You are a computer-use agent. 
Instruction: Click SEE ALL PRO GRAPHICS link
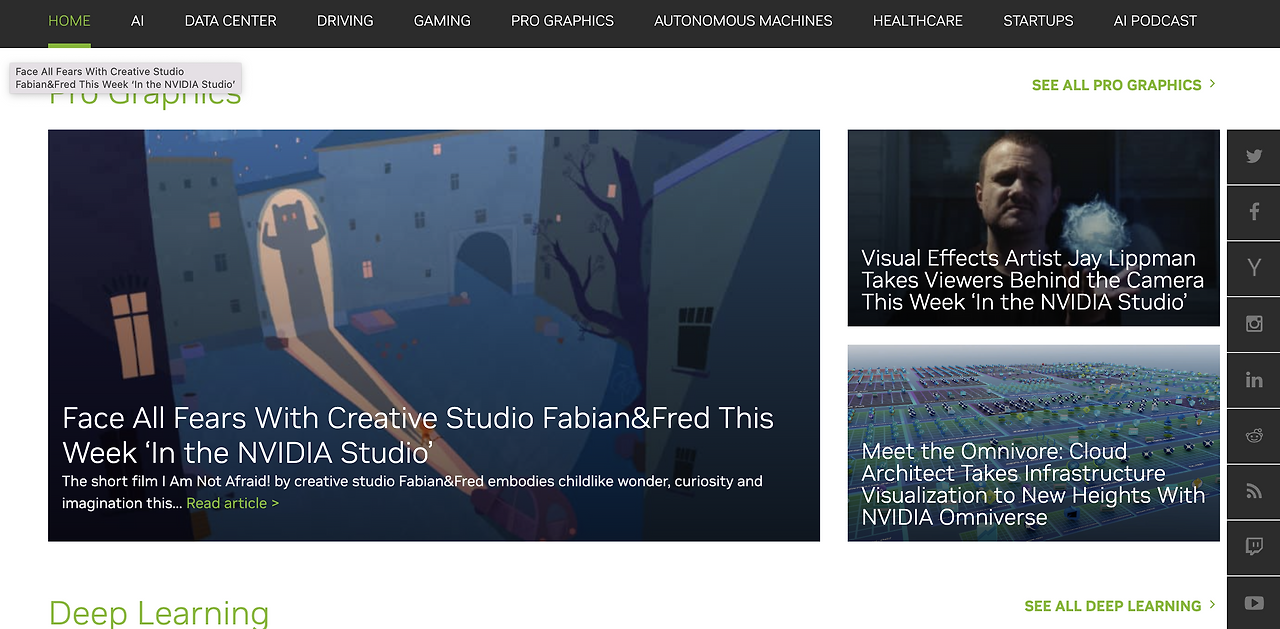point(1124,85)
